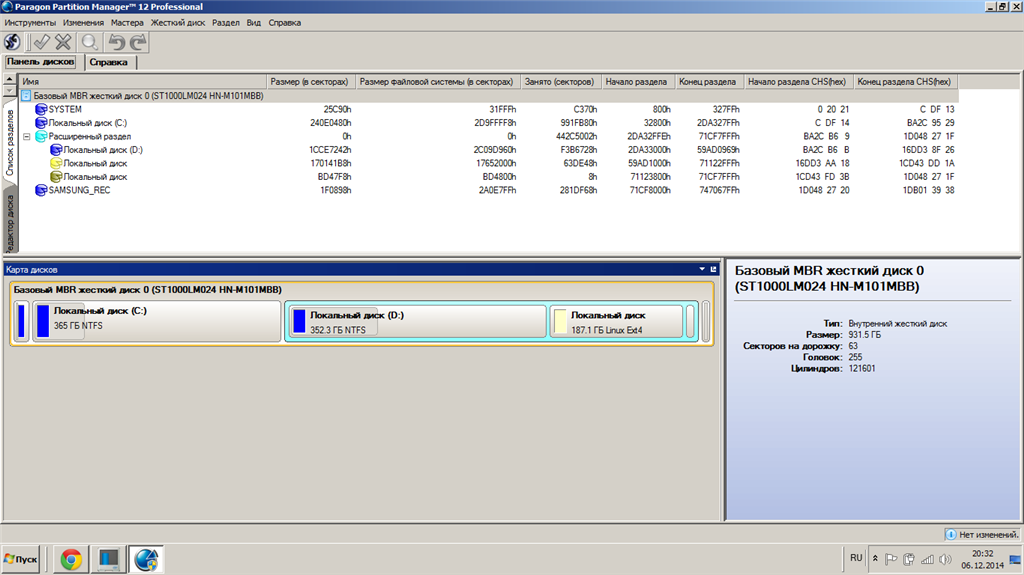Click the magnifier View changes toolbar icon

click(89, 42)
